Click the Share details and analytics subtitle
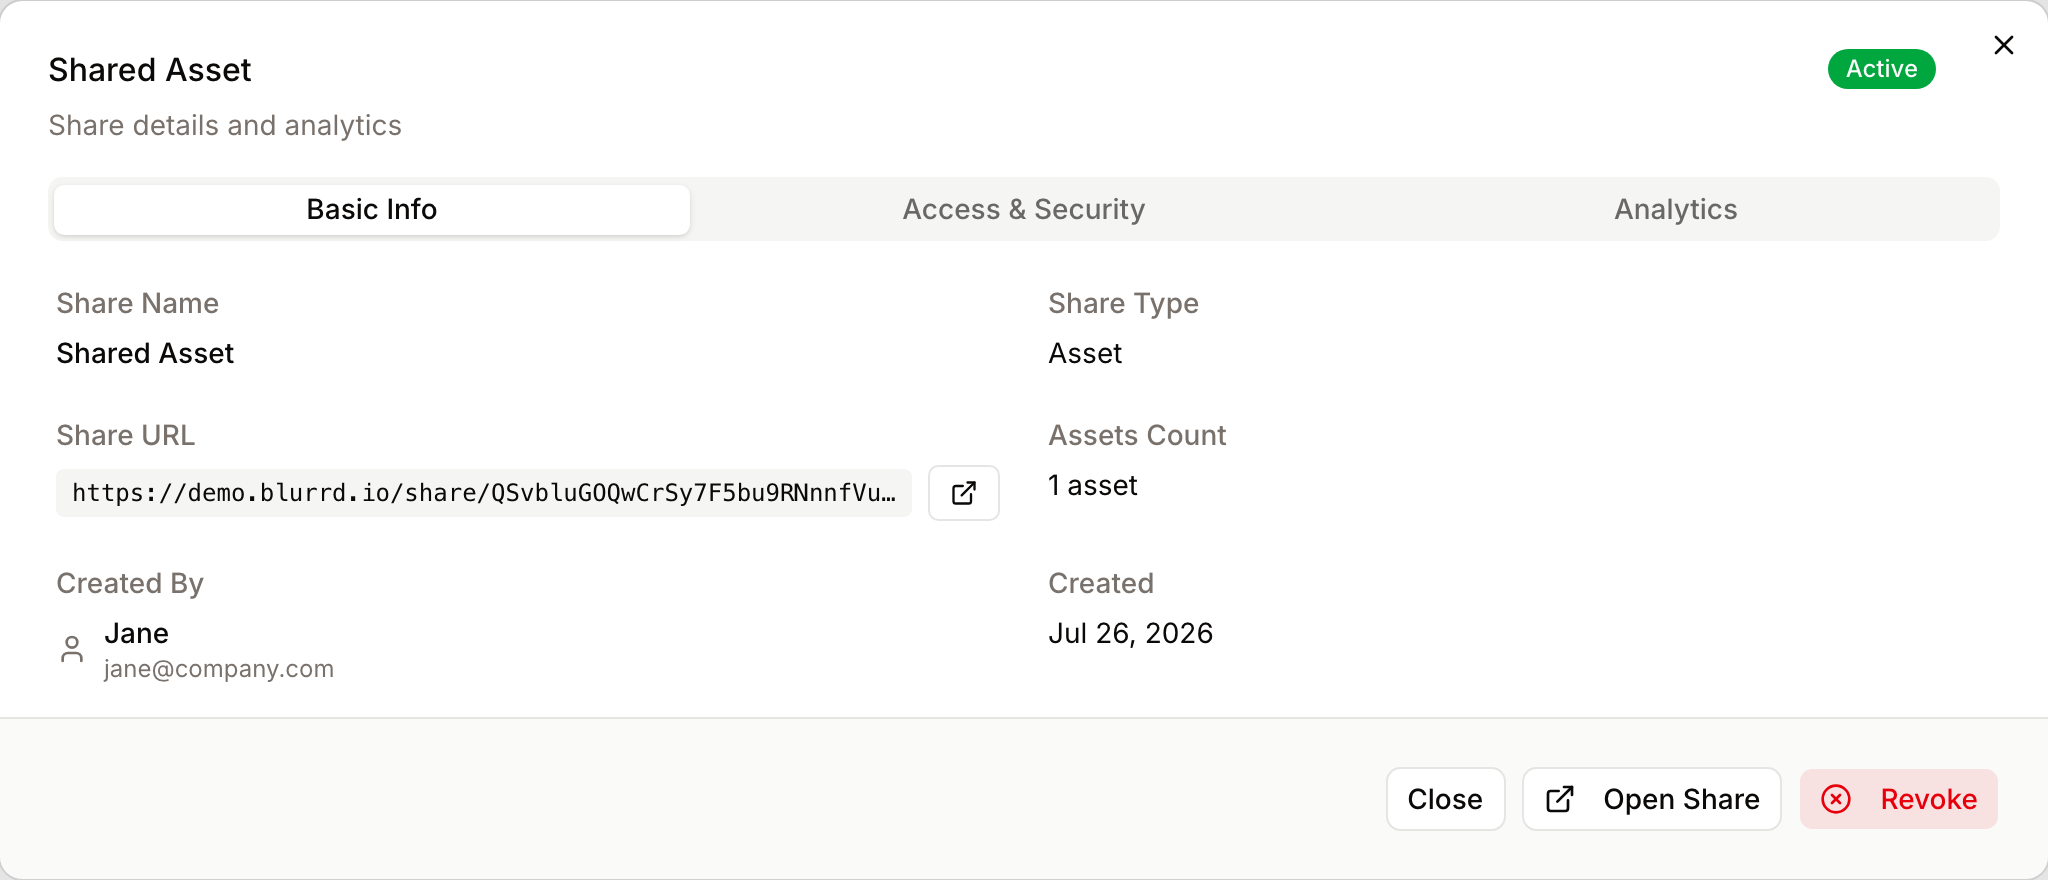 pos(225,125)
